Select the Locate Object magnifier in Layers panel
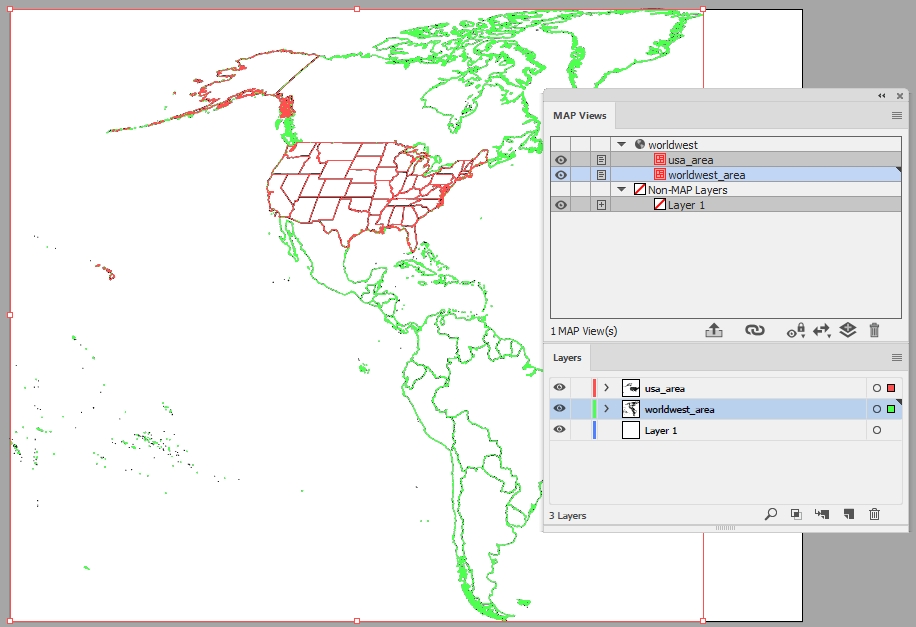The image size is (916, 627). tap(770, 514)
